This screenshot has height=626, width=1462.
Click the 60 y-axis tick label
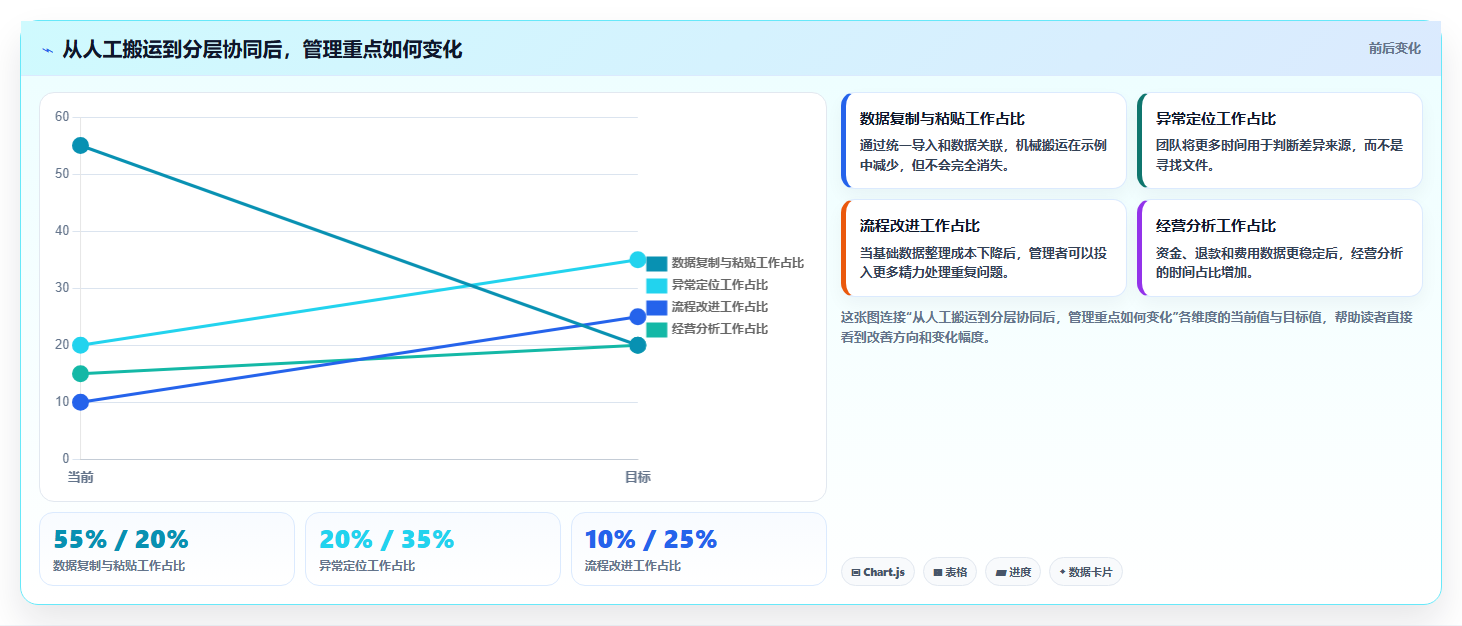click(x=62, y=117)
